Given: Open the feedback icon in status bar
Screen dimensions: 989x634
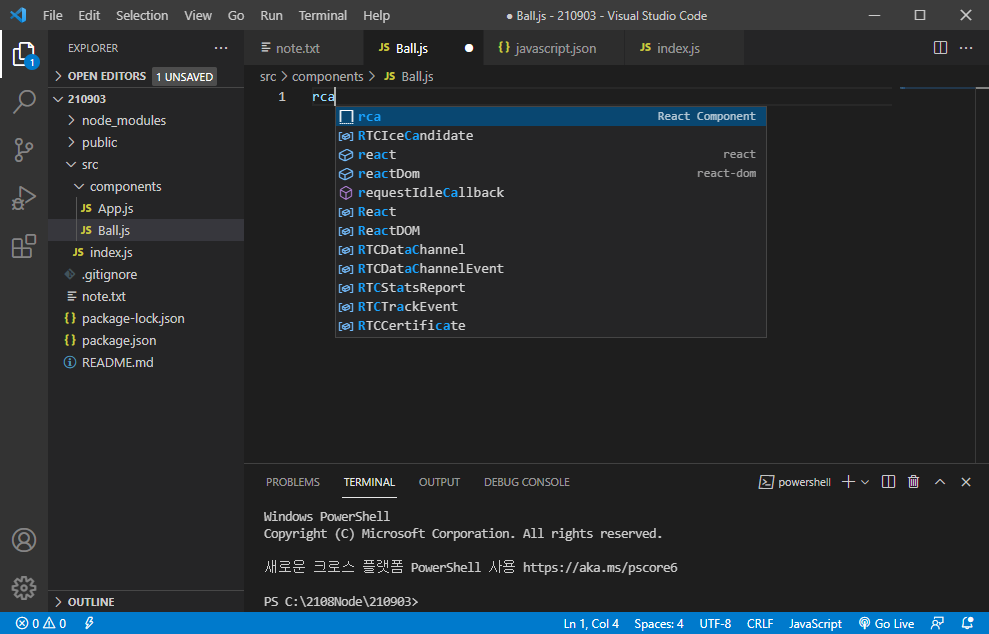Looking at the screenshot, I should coord(937,623).
